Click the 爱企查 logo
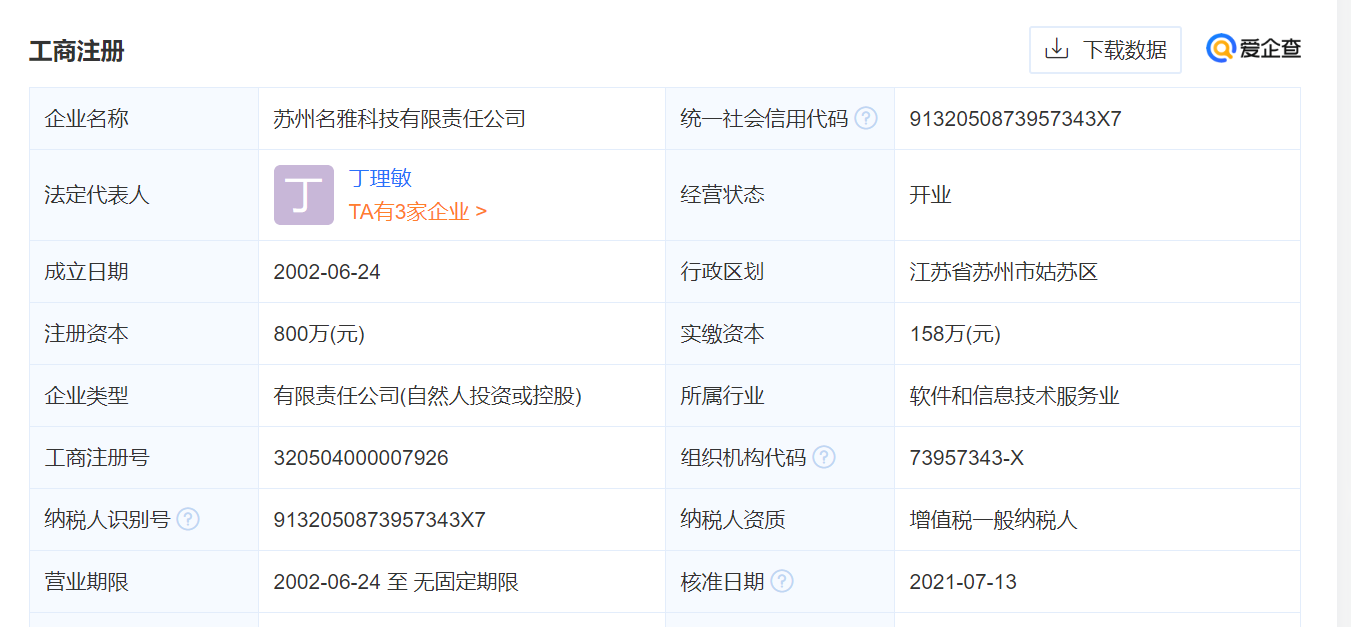Viewport: 1351px width, 627px height. (x=1254, y=48)
